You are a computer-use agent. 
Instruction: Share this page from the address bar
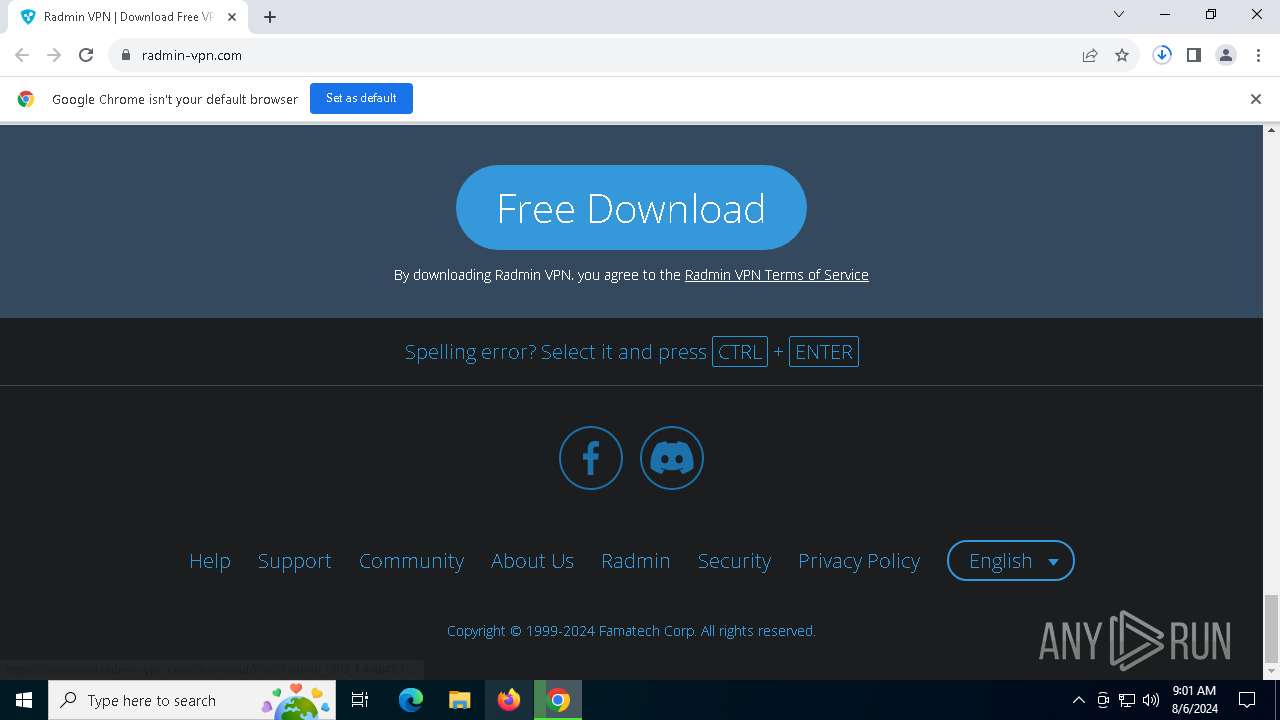click(1090, 55)
